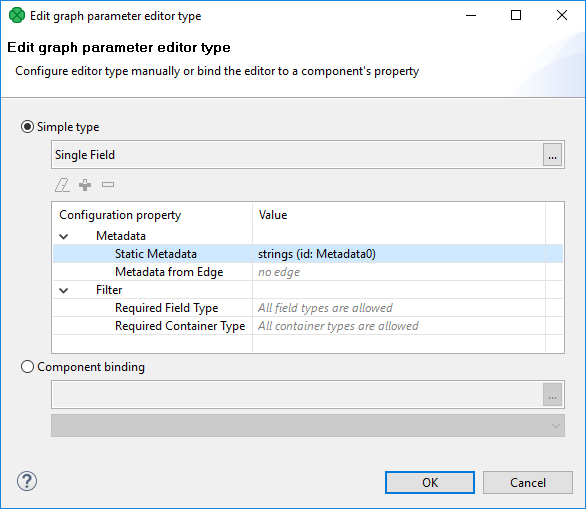Select the Static Metadata row
The image size is (586, 509).
(308, 254)
